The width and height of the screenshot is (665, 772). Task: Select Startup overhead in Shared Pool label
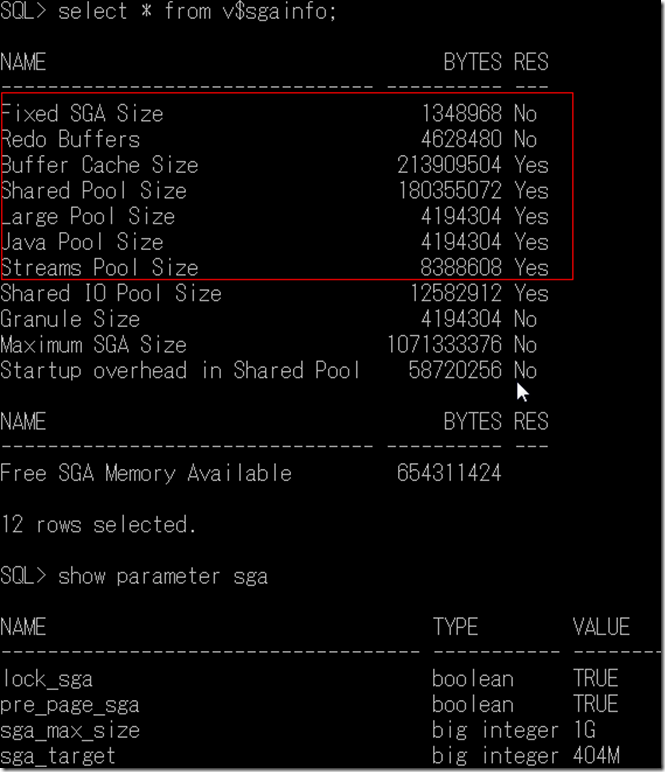[x=180, y=371]
